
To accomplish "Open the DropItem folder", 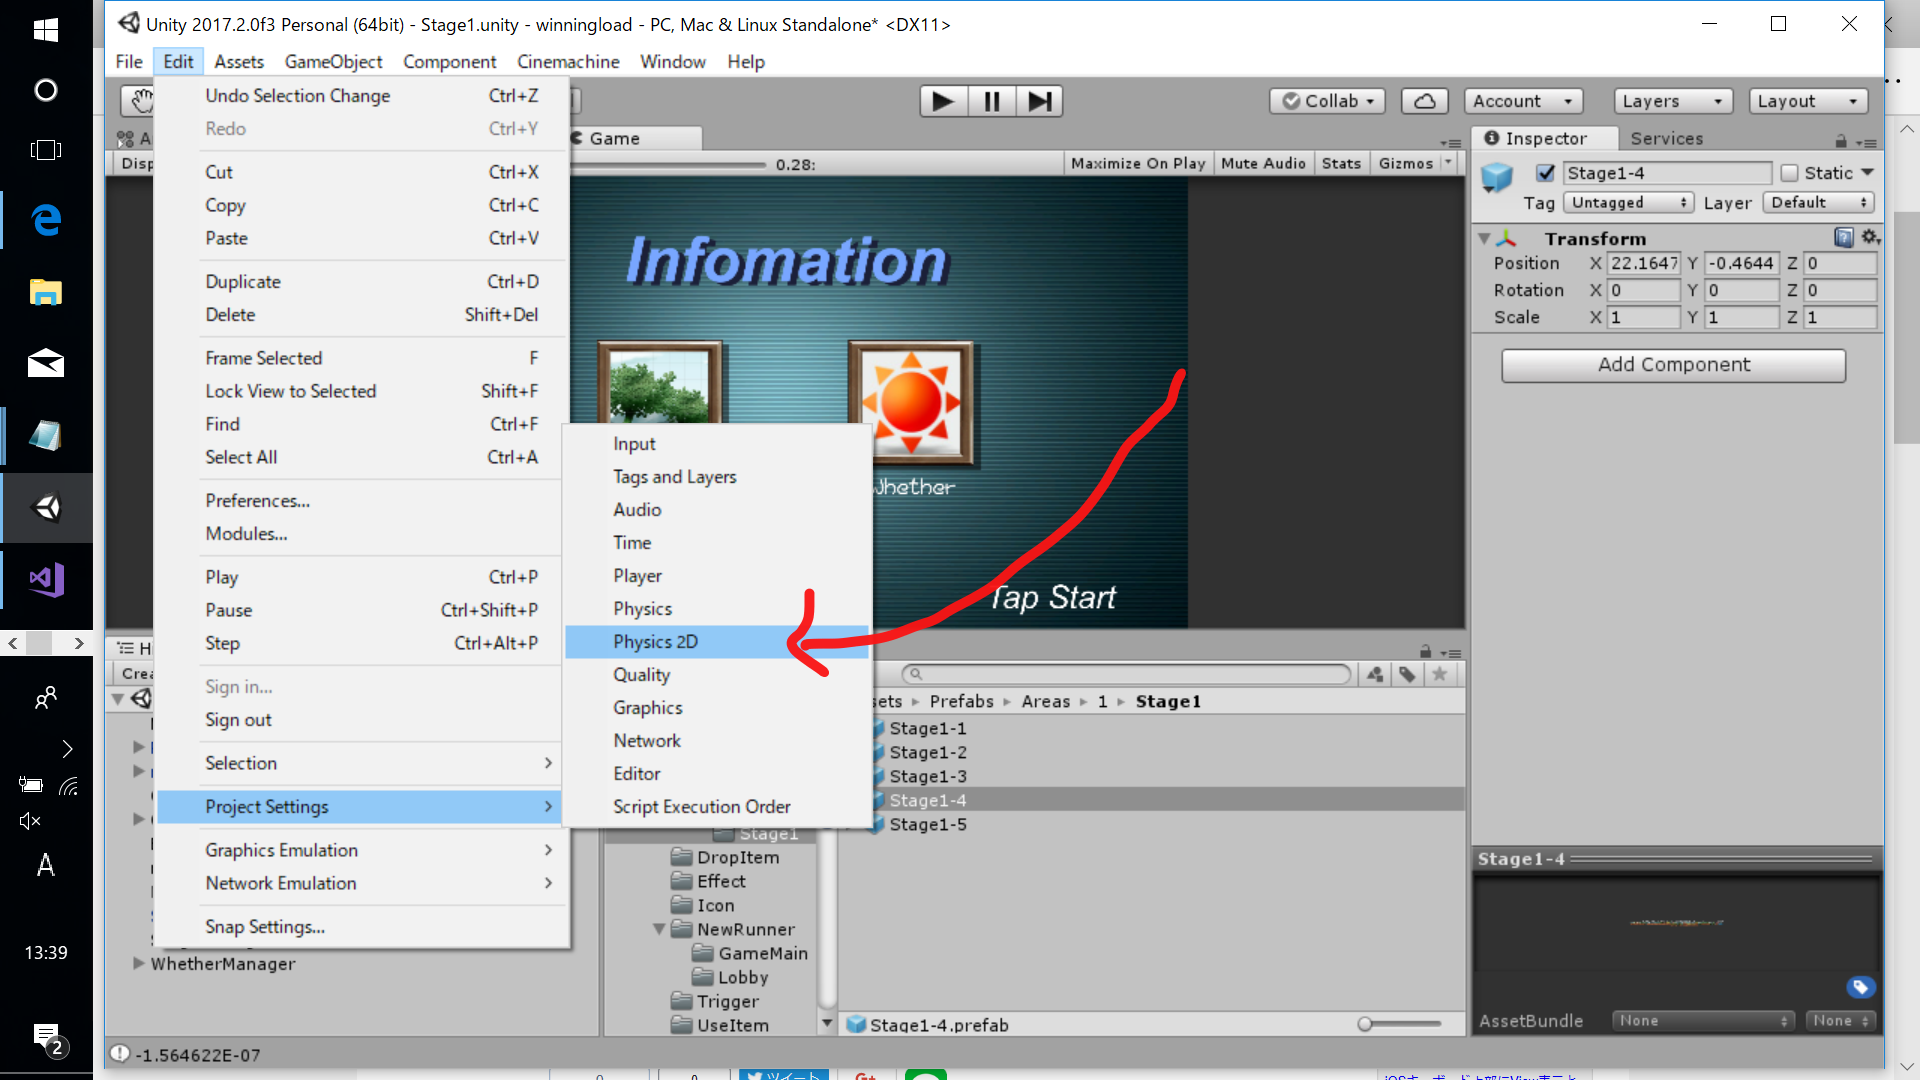I will 738,858.
